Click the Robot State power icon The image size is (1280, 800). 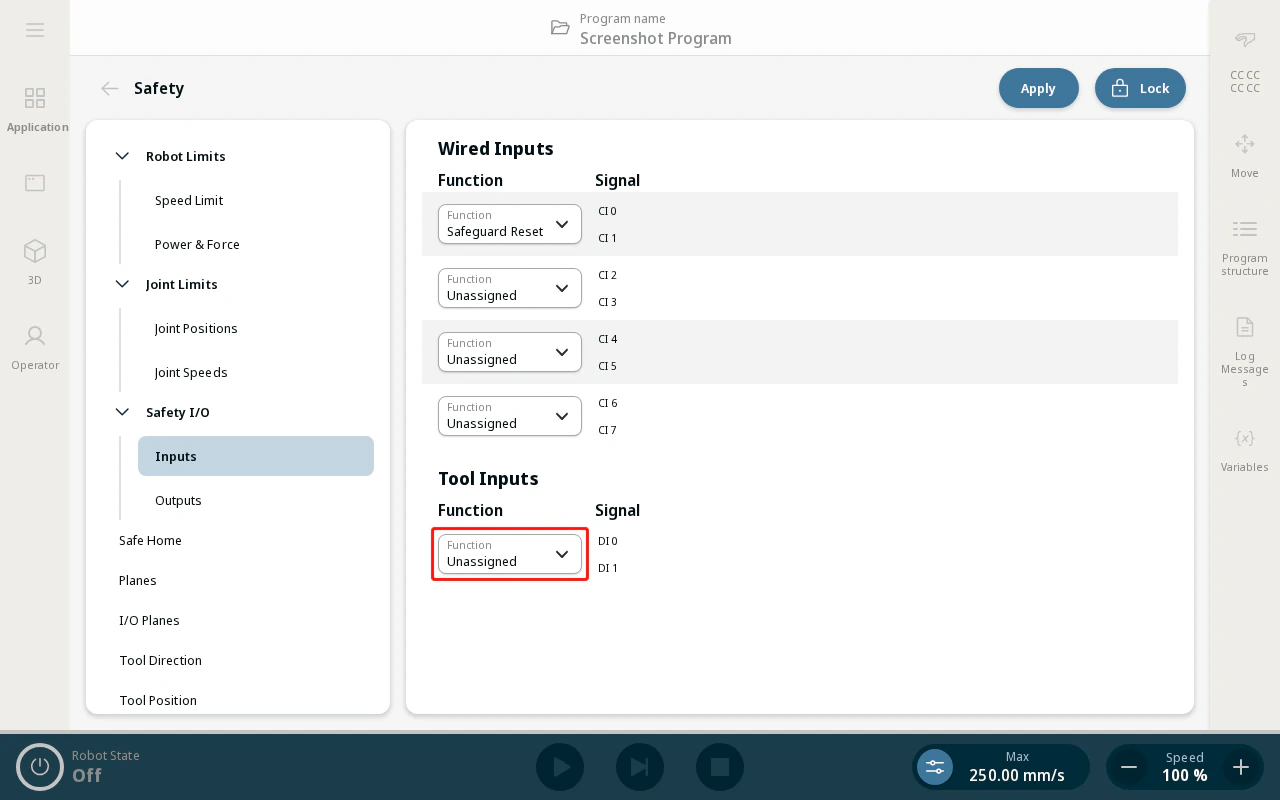coord(40,767)
